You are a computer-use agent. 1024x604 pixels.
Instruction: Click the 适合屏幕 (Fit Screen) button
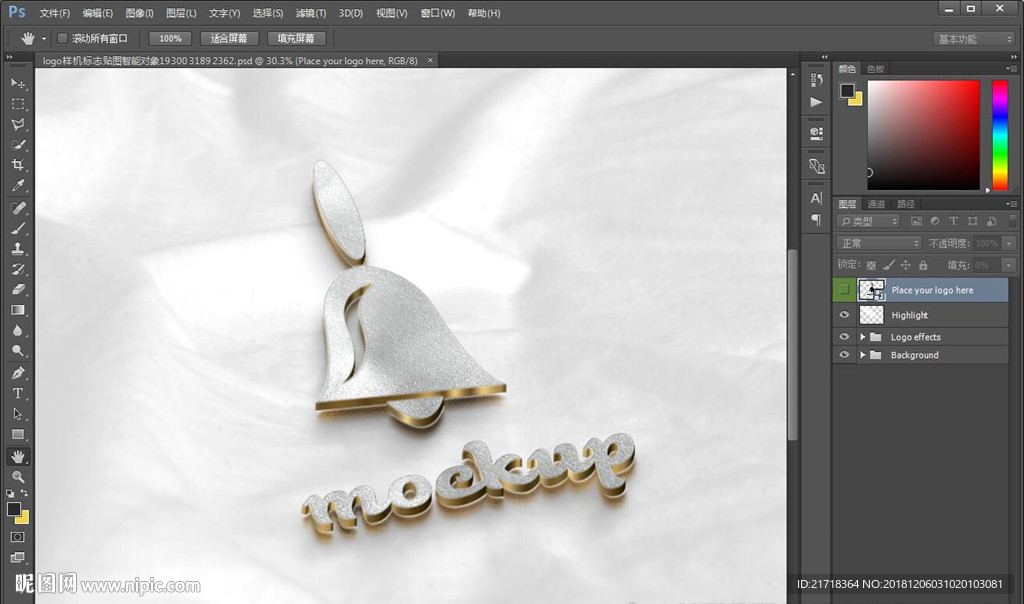(x=229, y=38)
